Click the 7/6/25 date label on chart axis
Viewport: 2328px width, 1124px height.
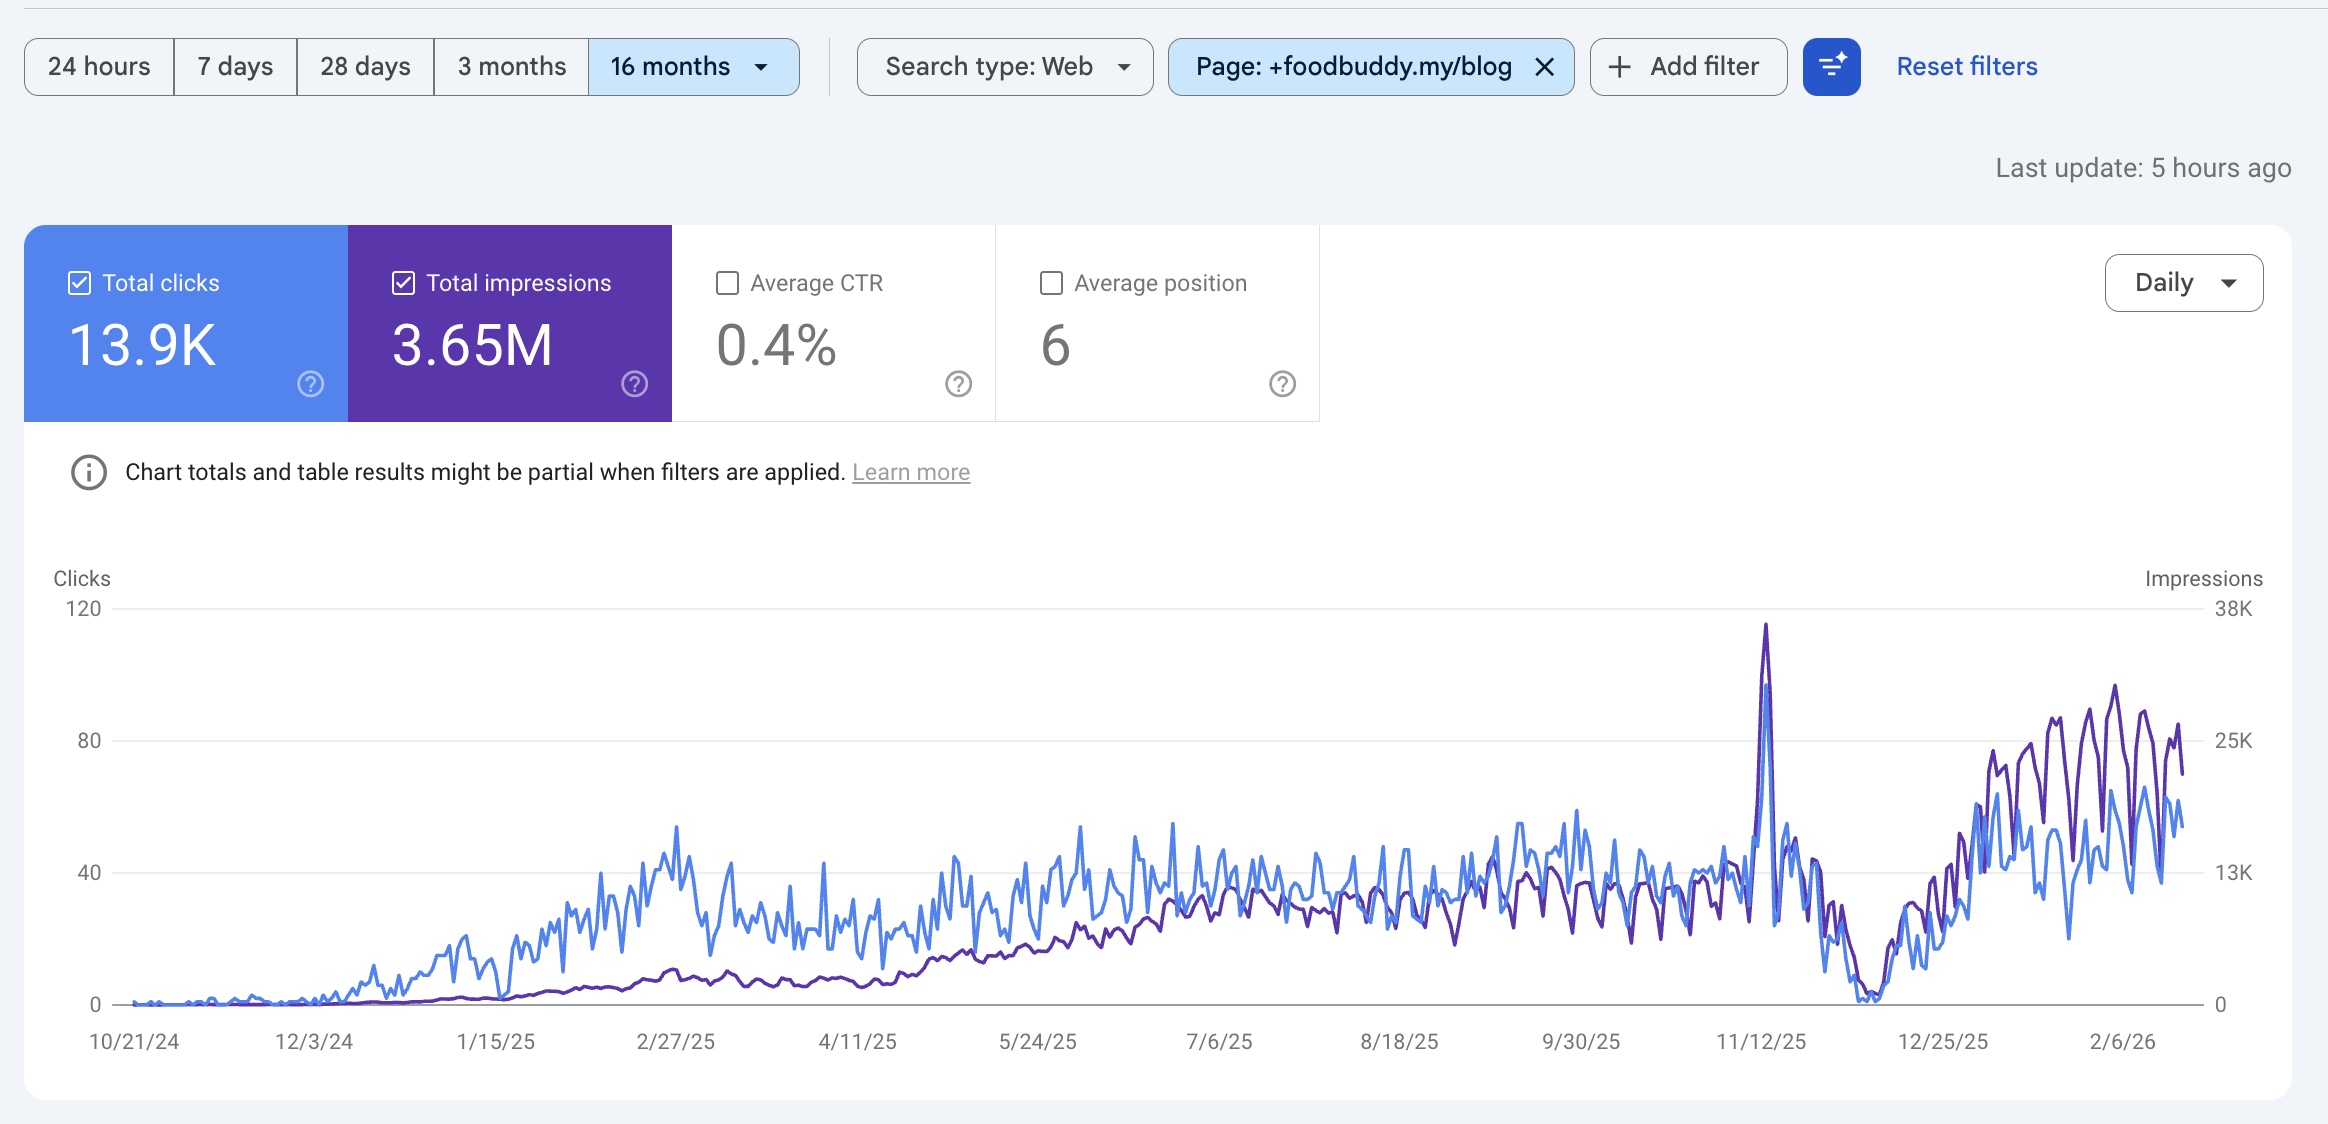click(1219, 1042)
